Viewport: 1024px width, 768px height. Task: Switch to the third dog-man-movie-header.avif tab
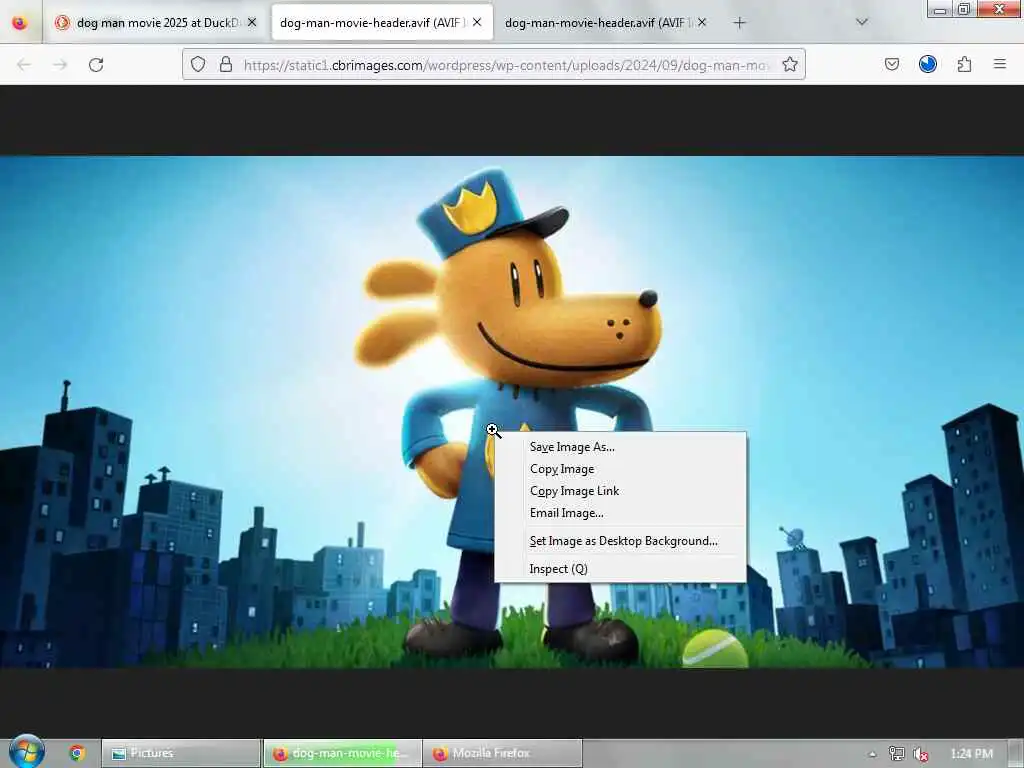606,23
